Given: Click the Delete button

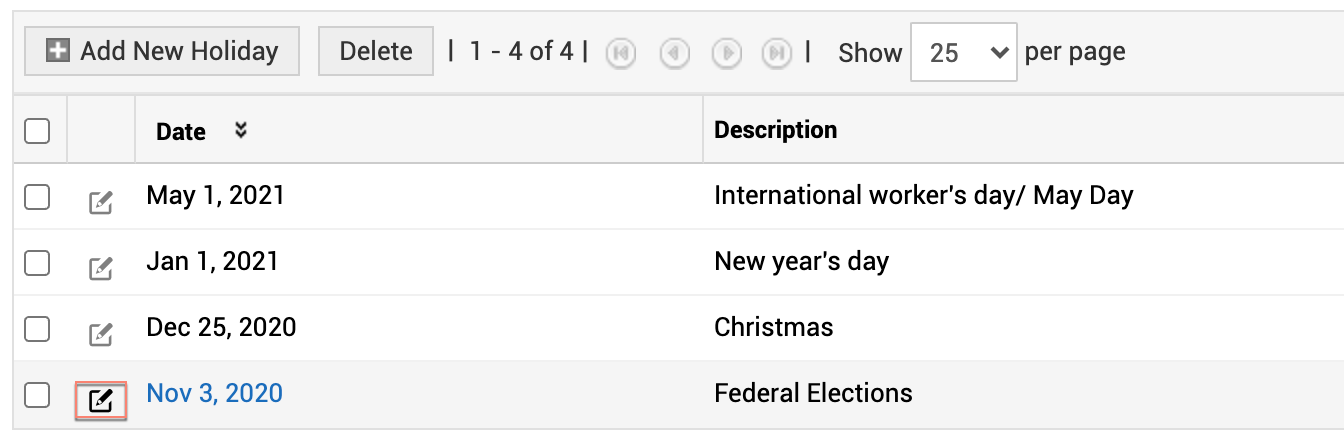Looking at the screenshot, I should (376, 51).
